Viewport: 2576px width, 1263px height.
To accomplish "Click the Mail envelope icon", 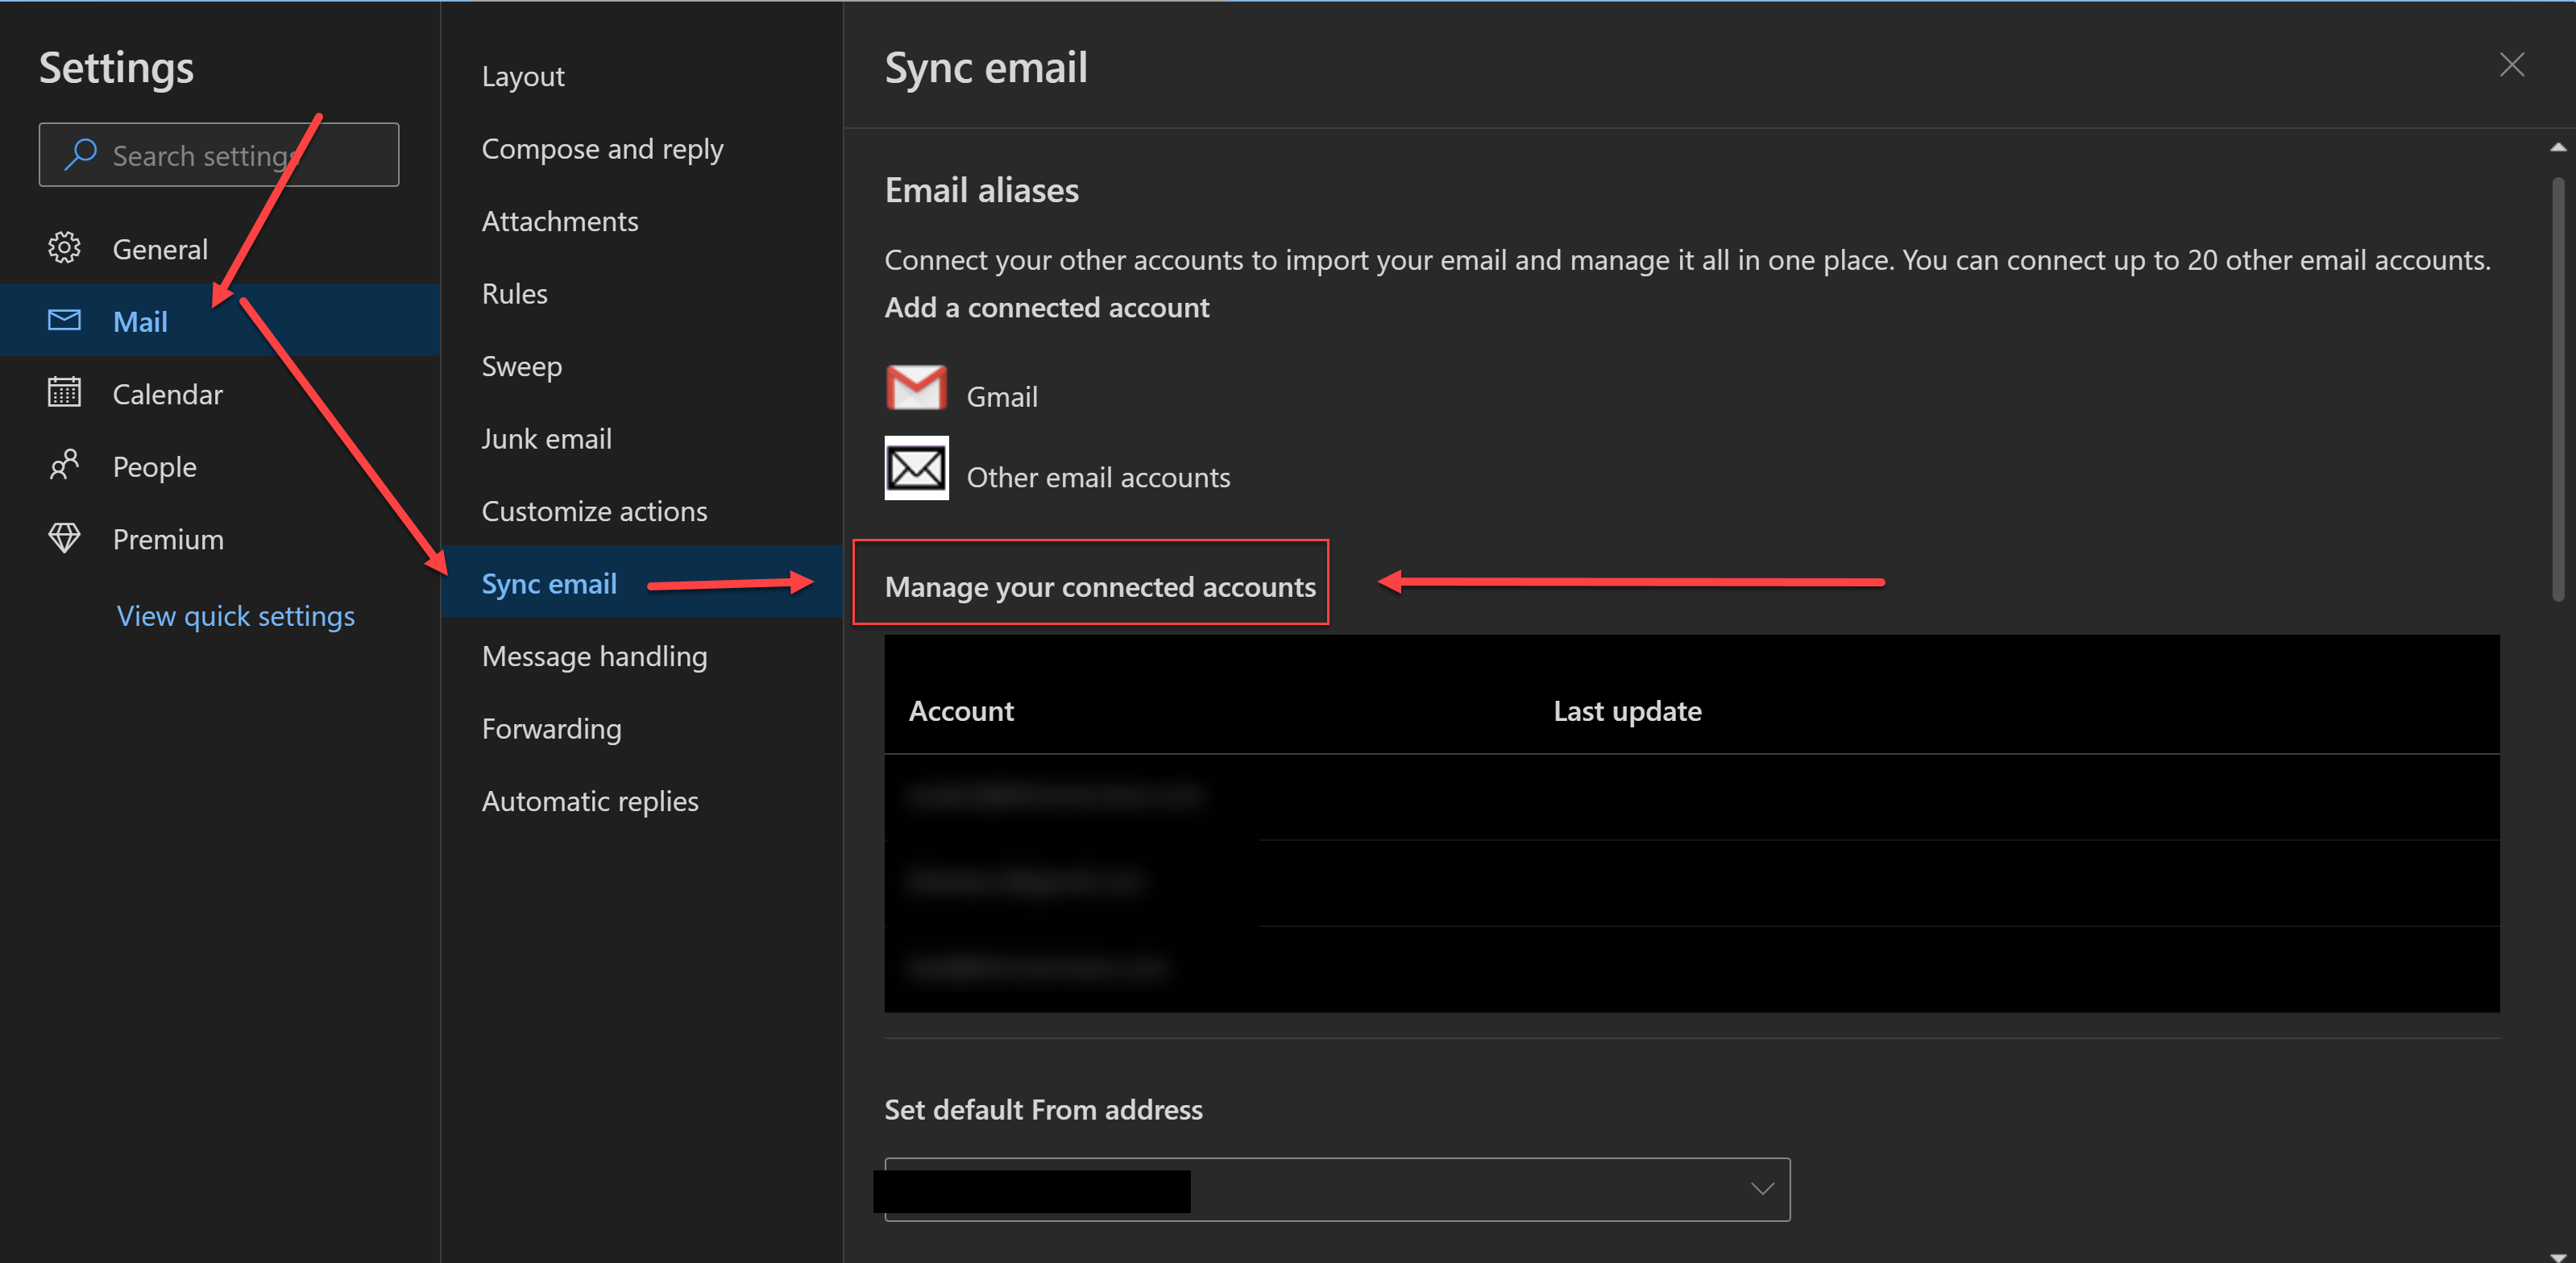I will (64, 320).
